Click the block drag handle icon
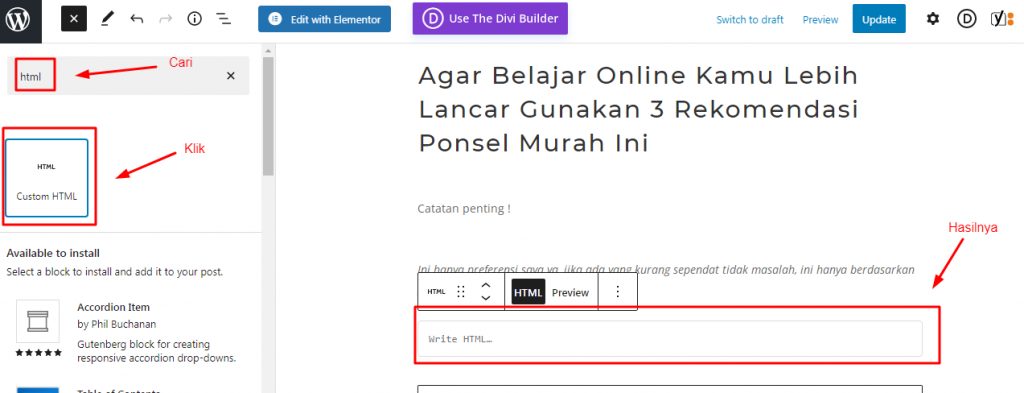1024x393 pixels. [x=460, y=292]
